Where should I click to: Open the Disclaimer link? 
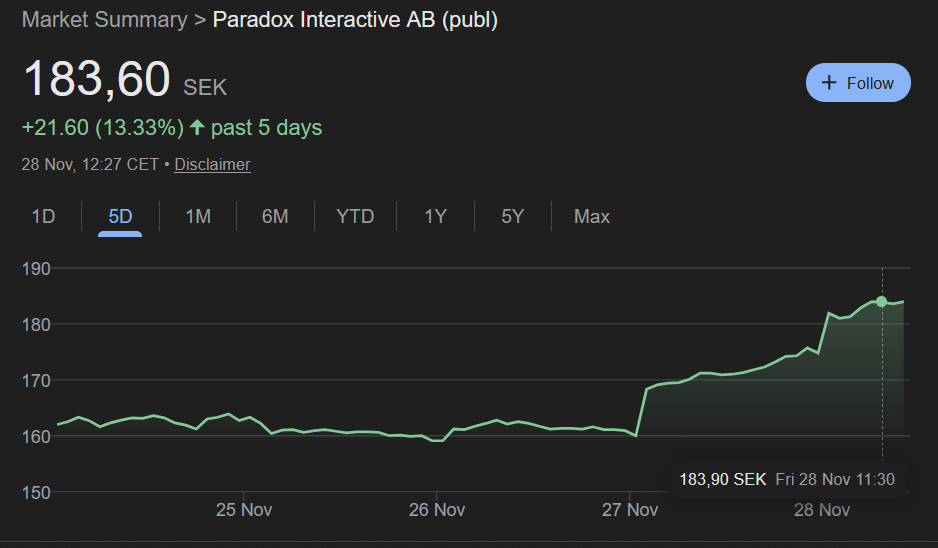pyautogui.click(x=212, y=165)
